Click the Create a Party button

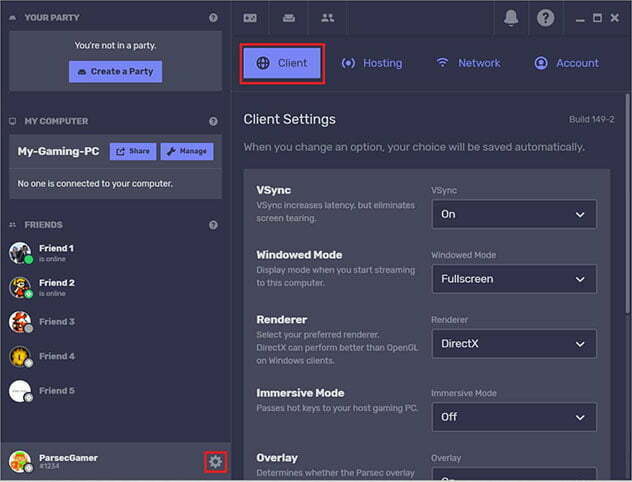click(116, 72)
